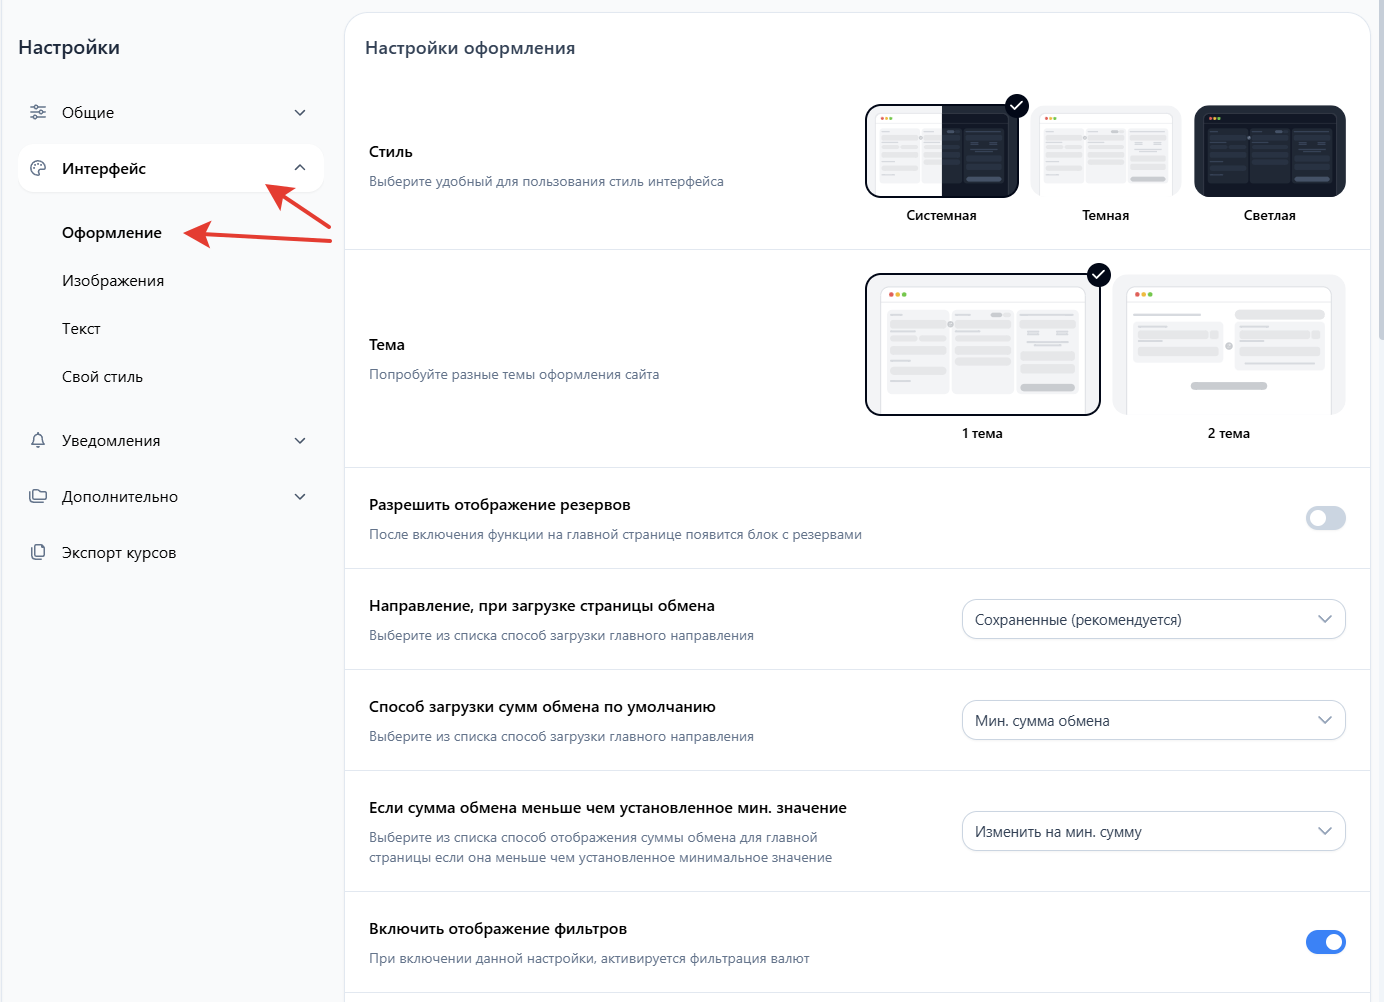Viewport: 1384px width, 1002px height.
Task: Click the palette icon beside Интерфейс
Action: coord(38,168)
